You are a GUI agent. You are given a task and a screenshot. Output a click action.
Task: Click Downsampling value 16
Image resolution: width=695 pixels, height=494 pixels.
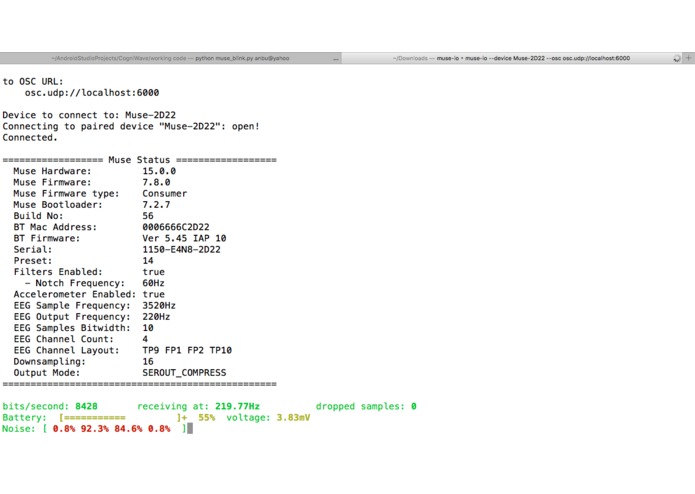coord(148,362)
